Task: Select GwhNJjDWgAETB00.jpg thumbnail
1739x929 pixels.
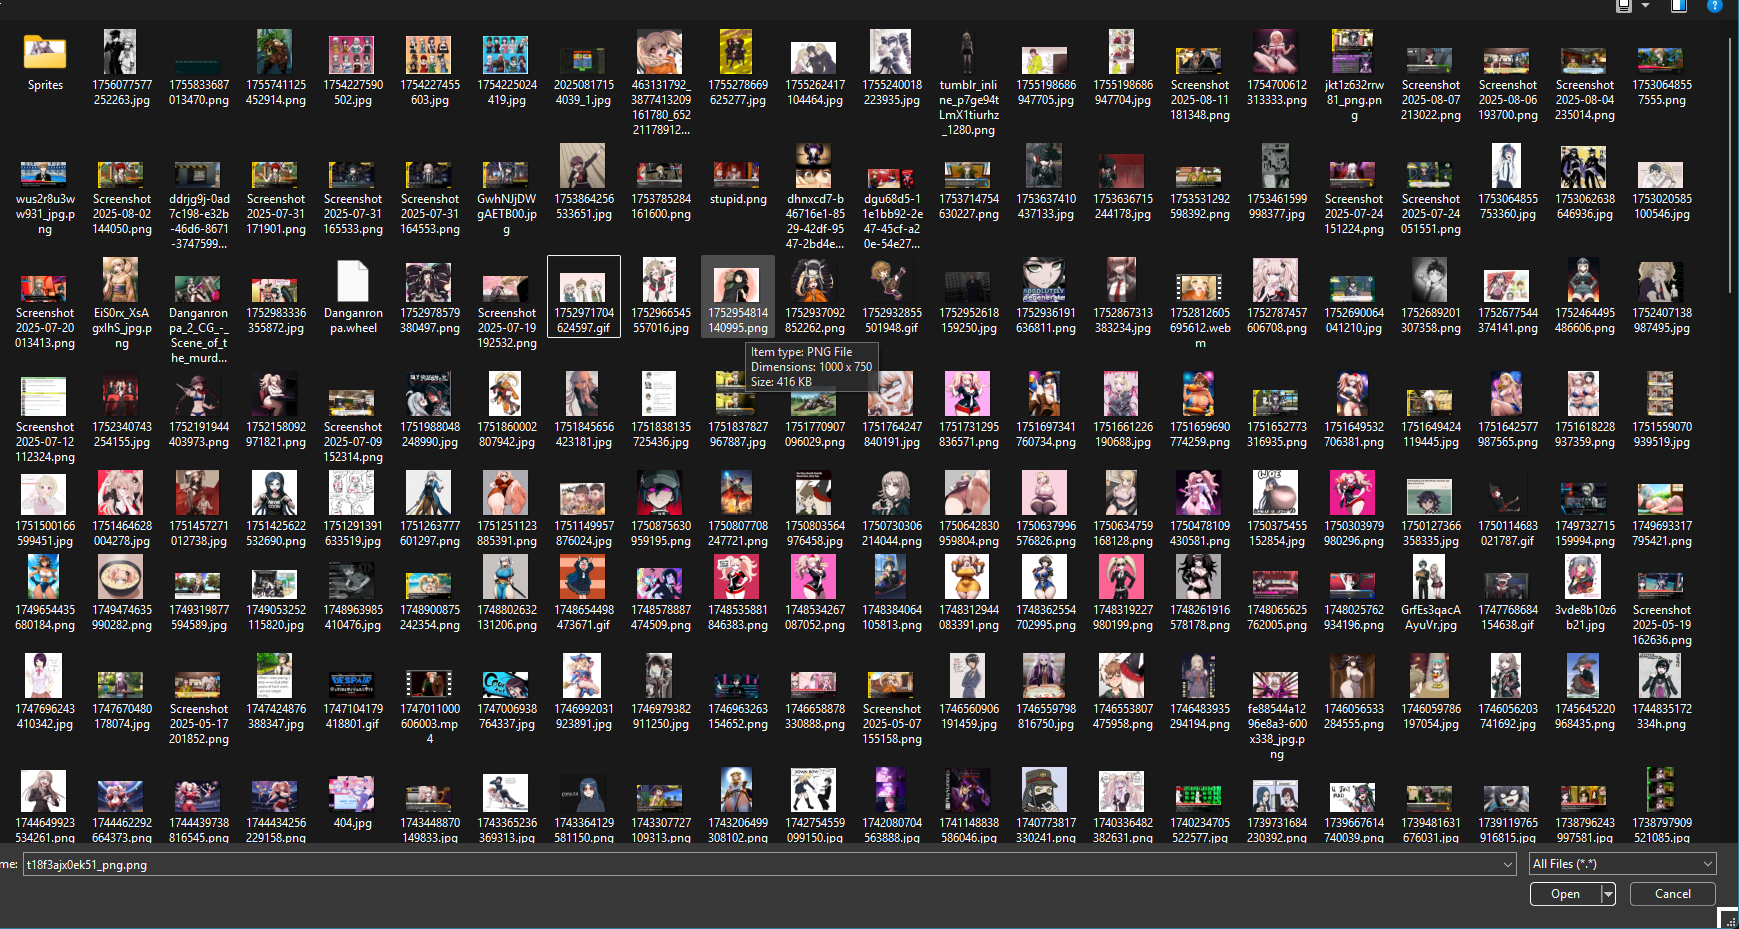Action: [x=507, y=175]
